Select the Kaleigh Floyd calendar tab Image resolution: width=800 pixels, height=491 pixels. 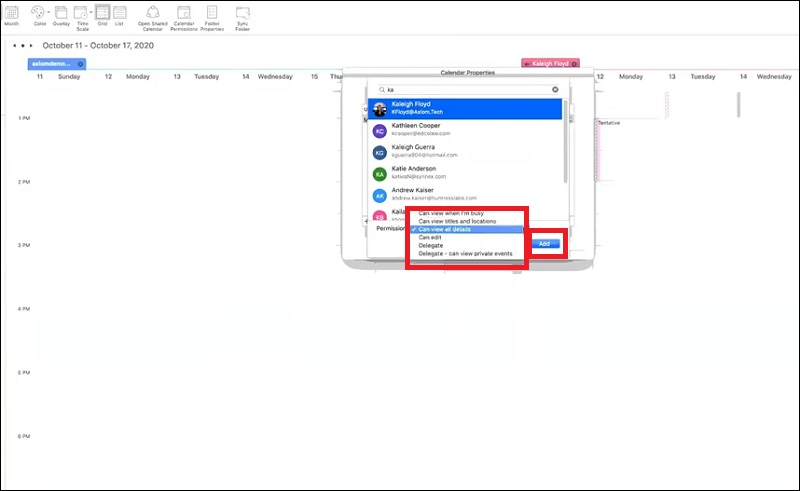click(x=549, y=64)
